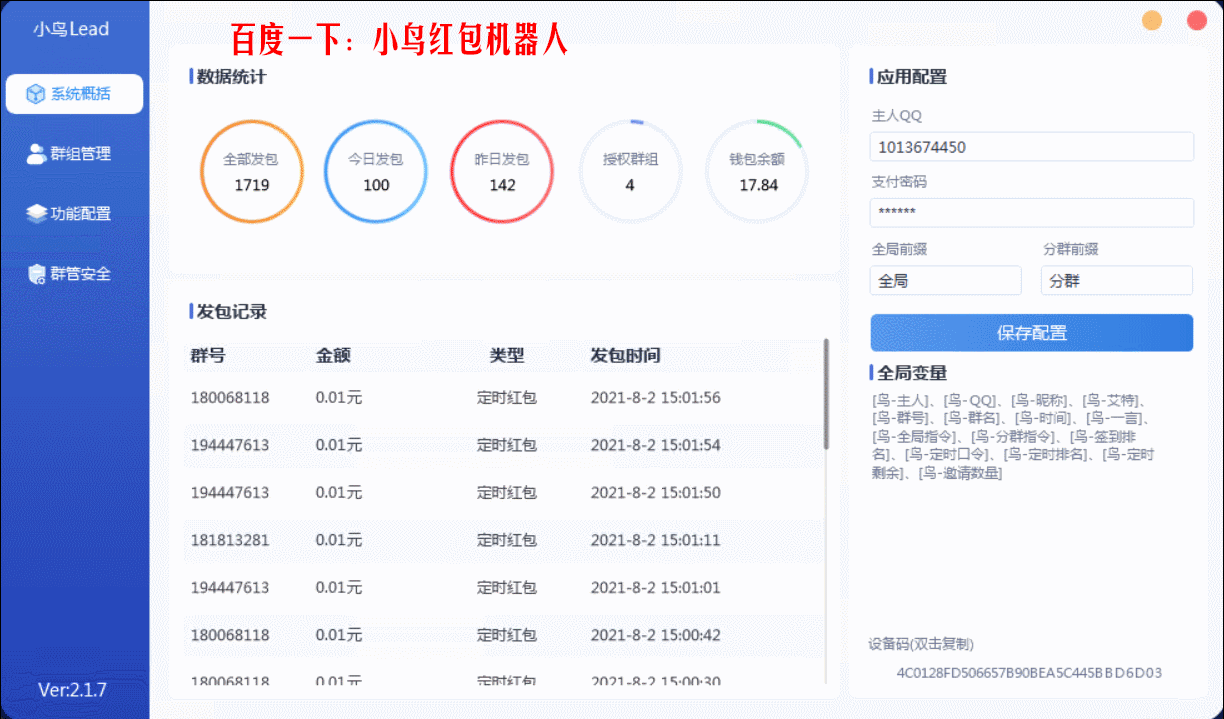
Task: Click the 数据统计 section heading
Action: pos(231,76)
